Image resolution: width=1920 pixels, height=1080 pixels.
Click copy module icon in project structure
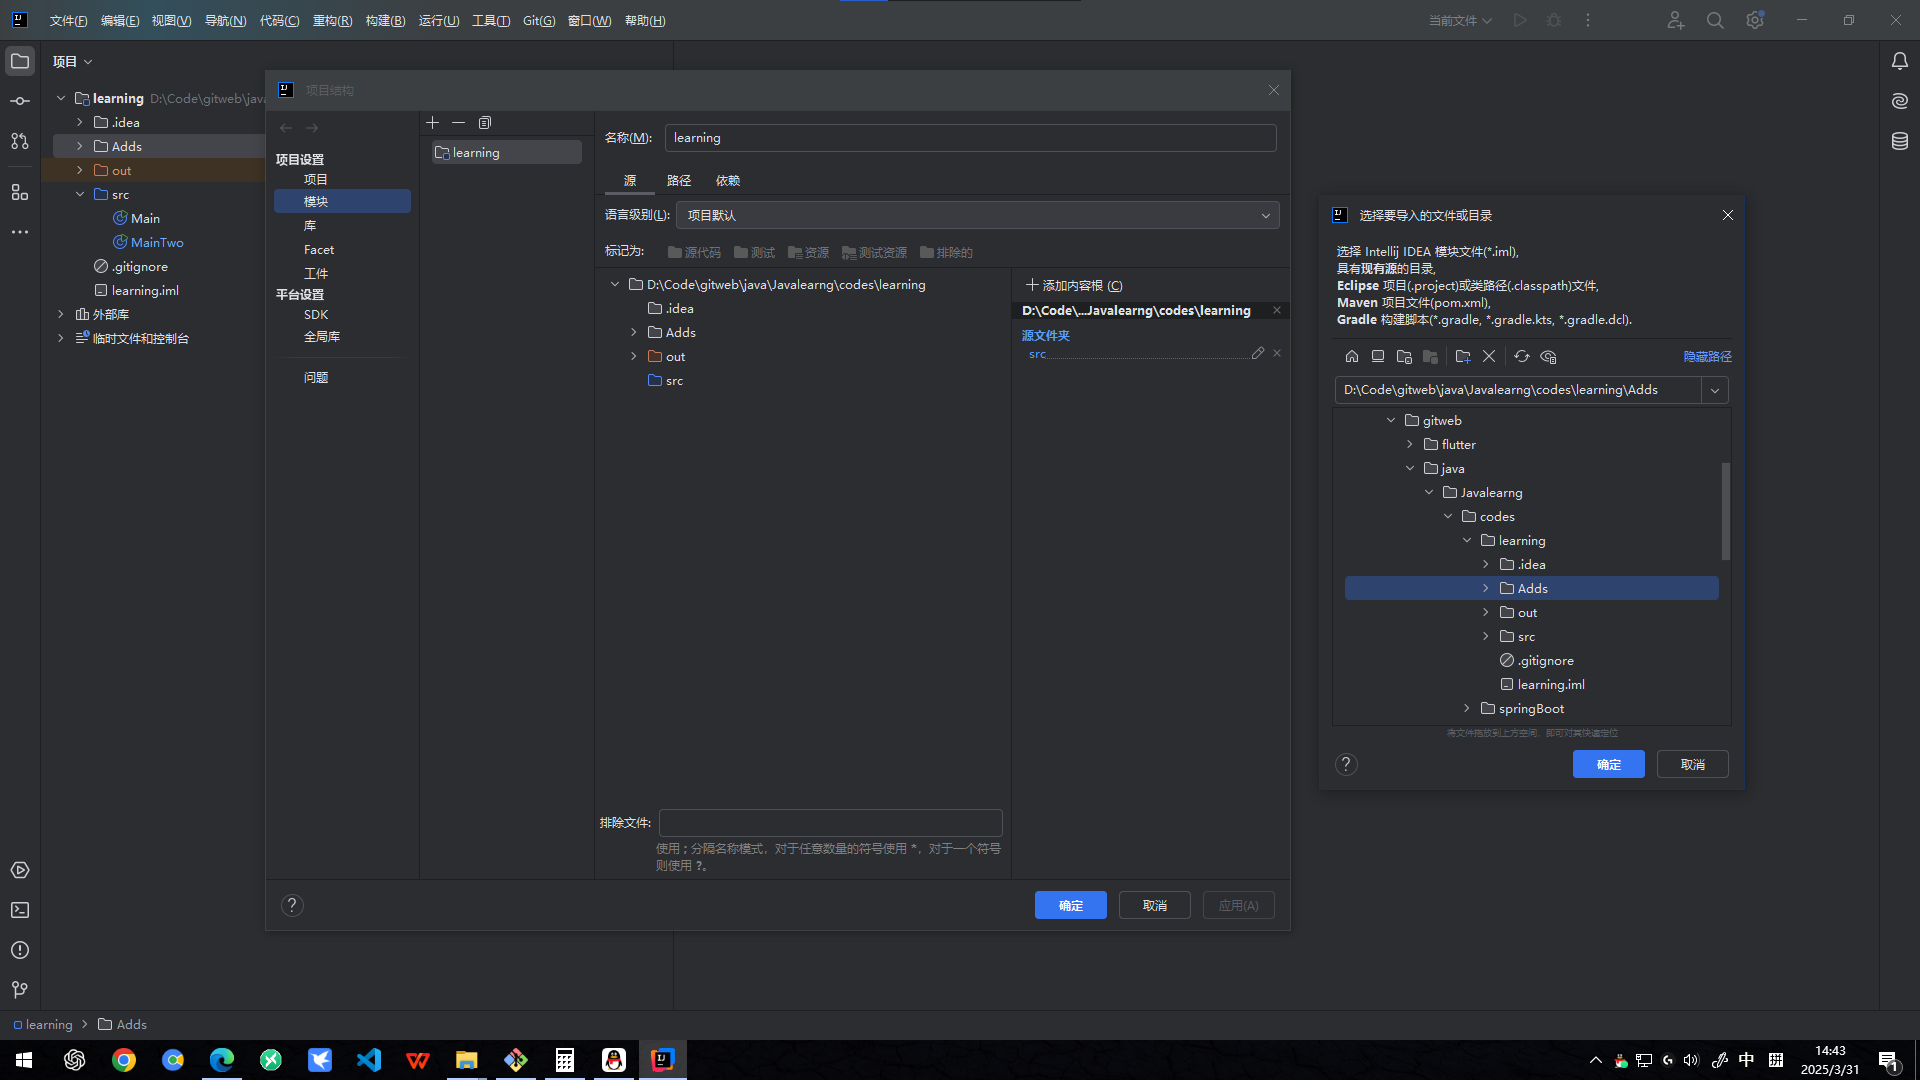(485, 123)
